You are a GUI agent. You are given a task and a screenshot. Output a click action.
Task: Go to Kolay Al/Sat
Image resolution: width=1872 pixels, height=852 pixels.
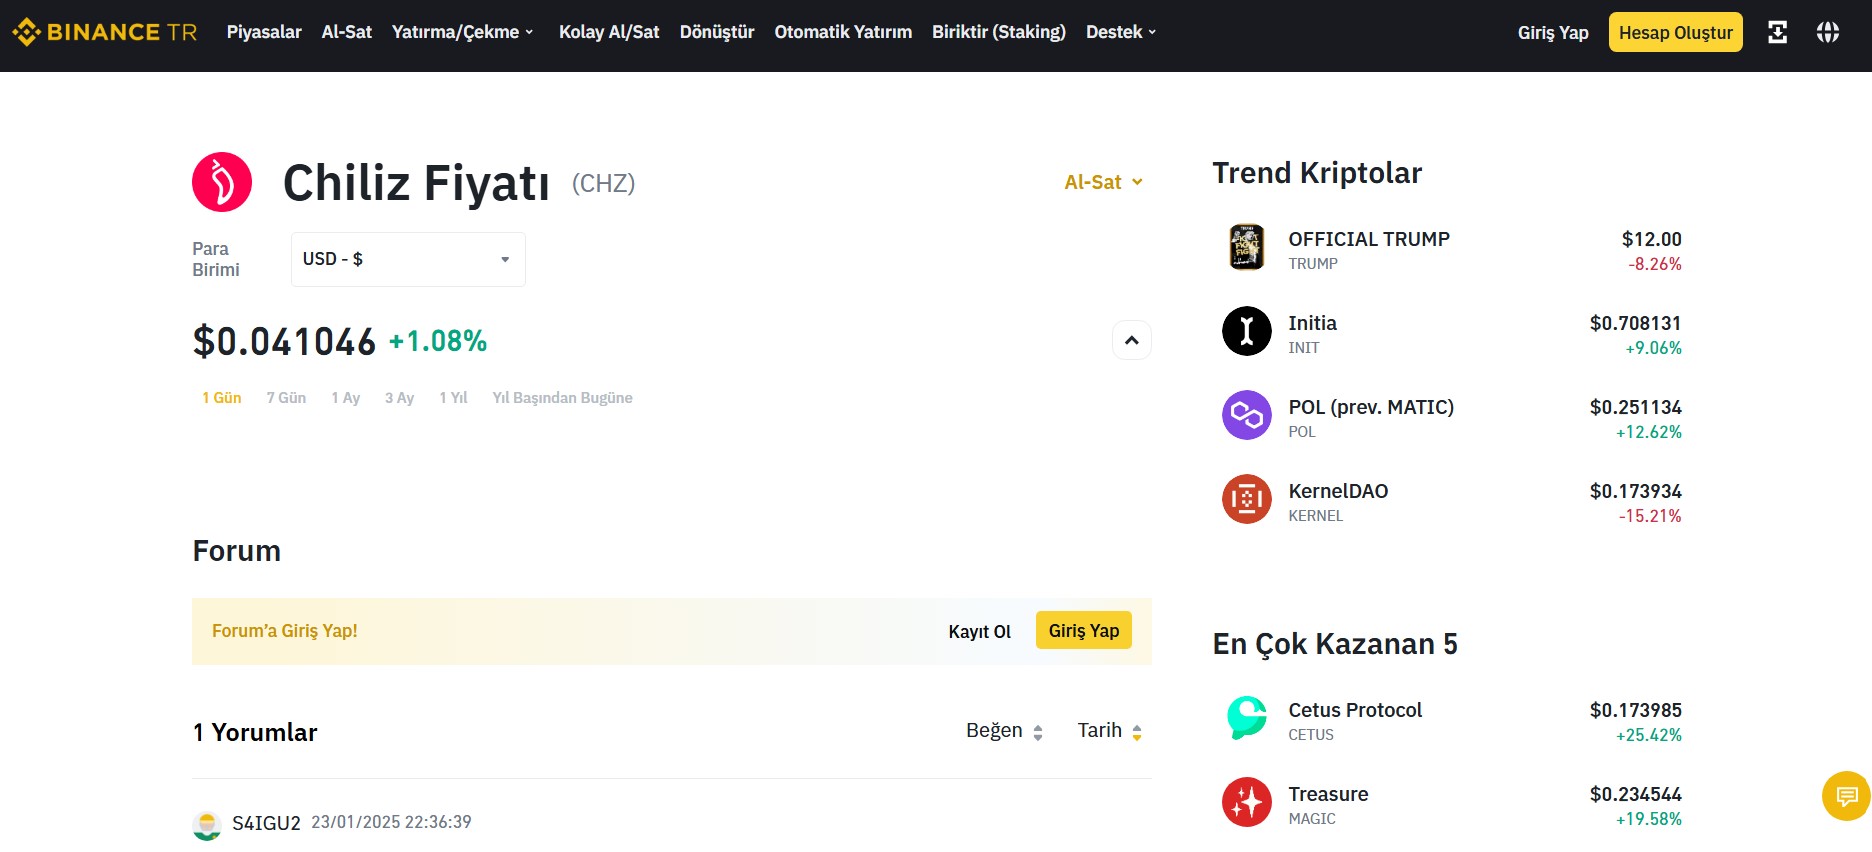tap(609, 32)
